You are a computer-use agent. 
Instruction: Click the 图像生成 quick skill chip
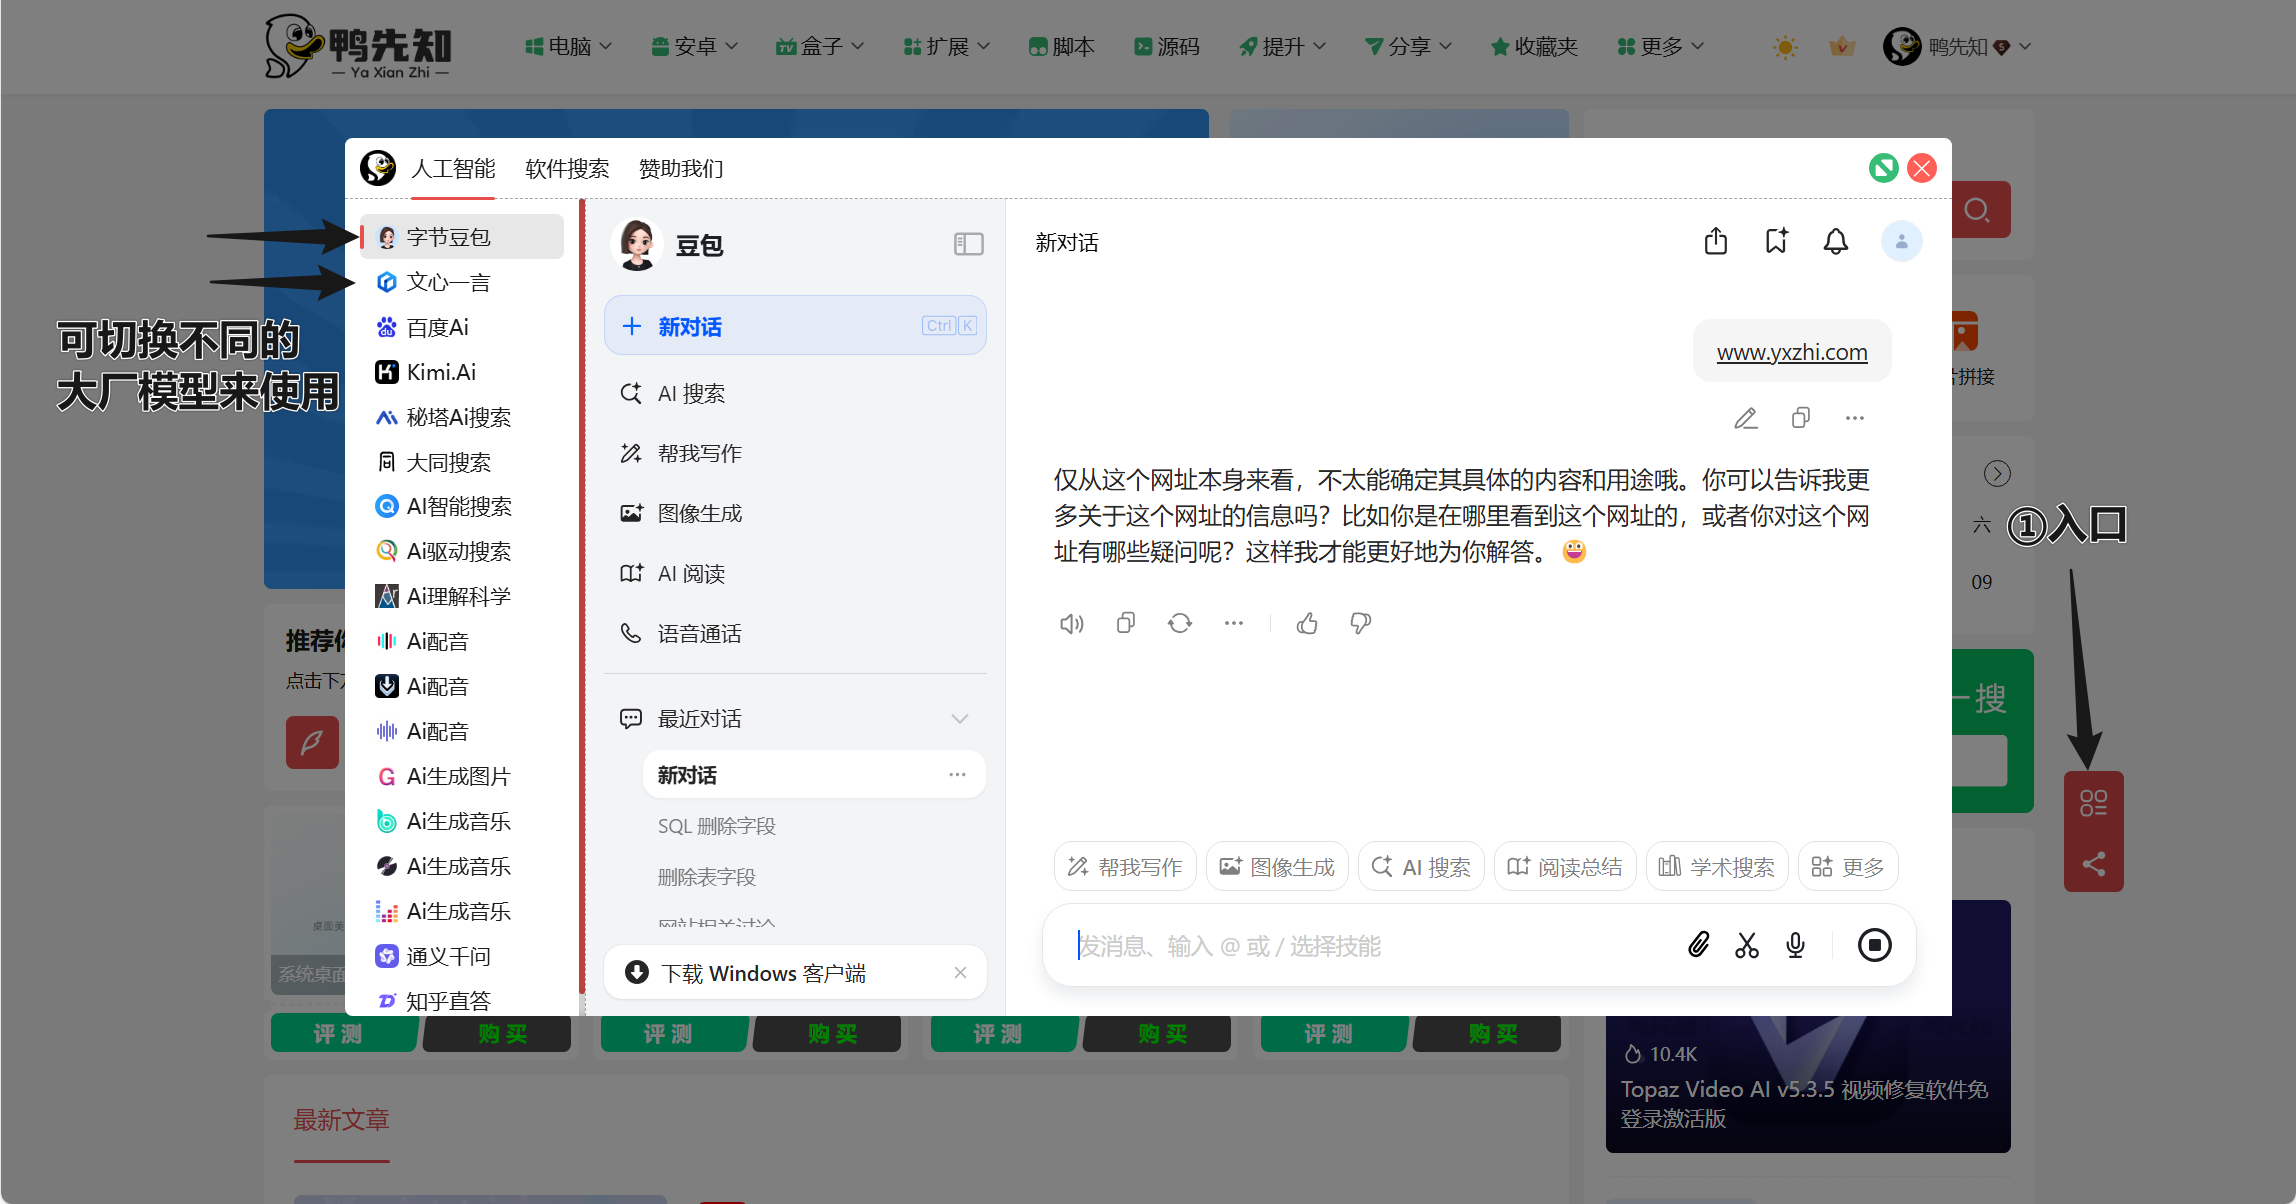click(x=1277, y=867)
